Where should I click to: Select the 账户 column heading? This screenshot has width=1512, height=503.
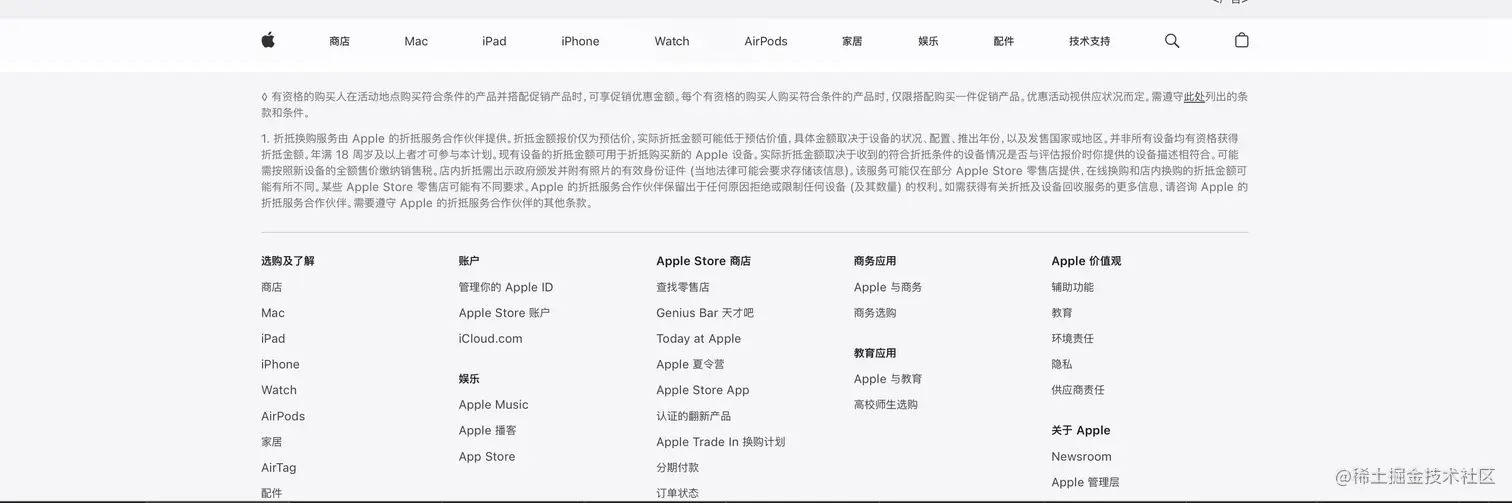(469, 261)
